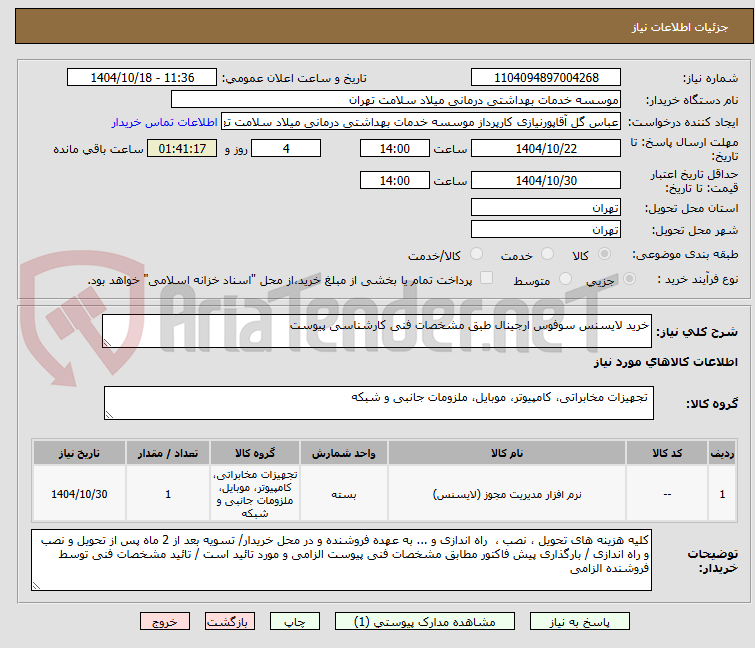Viewport: 755px width, 648px height.
Task: Click the price validity time 14:00 field
Action: click(394, 180)
